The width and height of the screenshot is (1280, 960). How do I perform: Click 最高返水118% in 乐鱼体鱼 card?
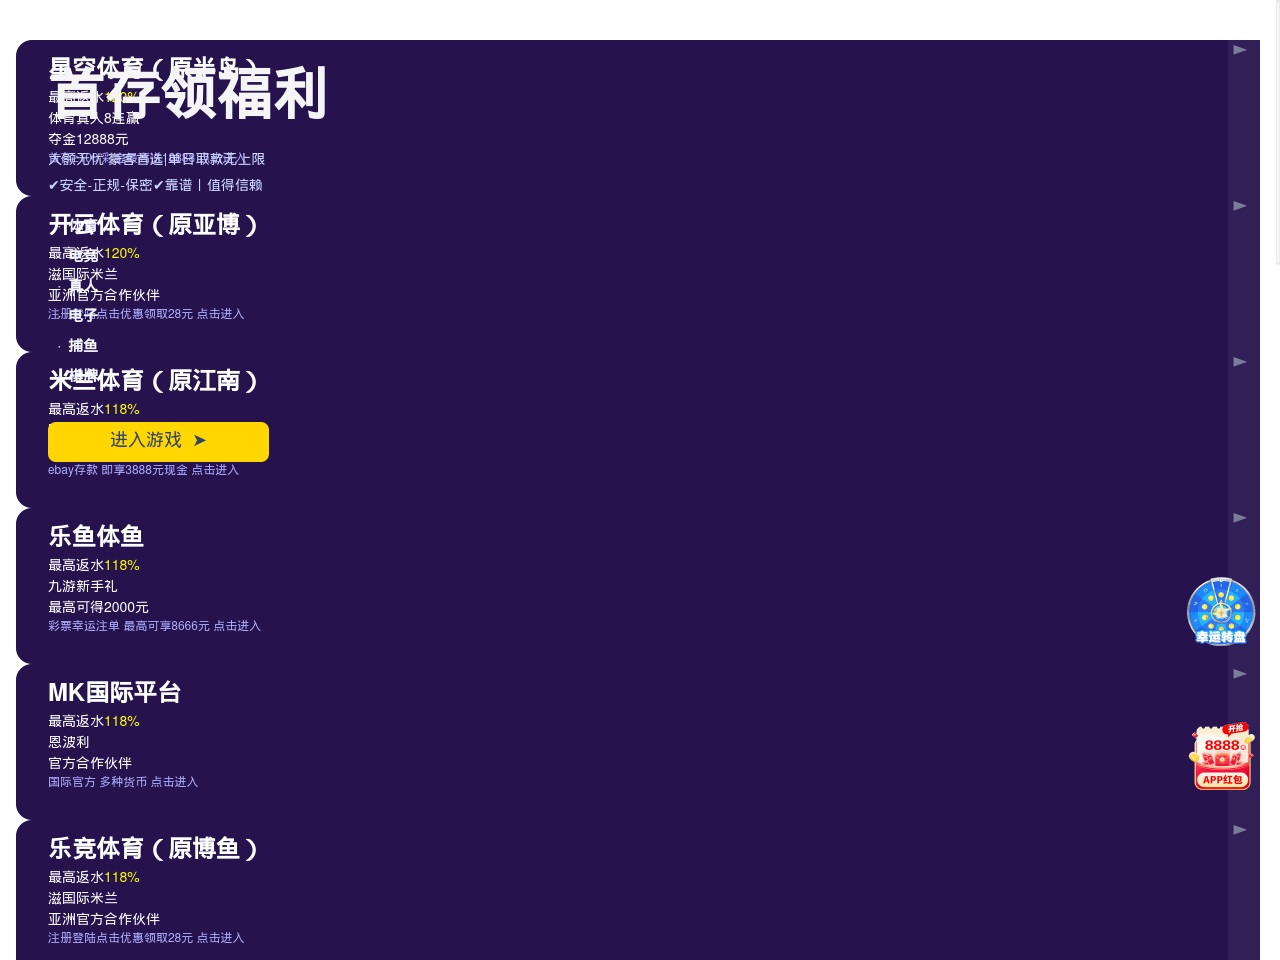(94, 566)
